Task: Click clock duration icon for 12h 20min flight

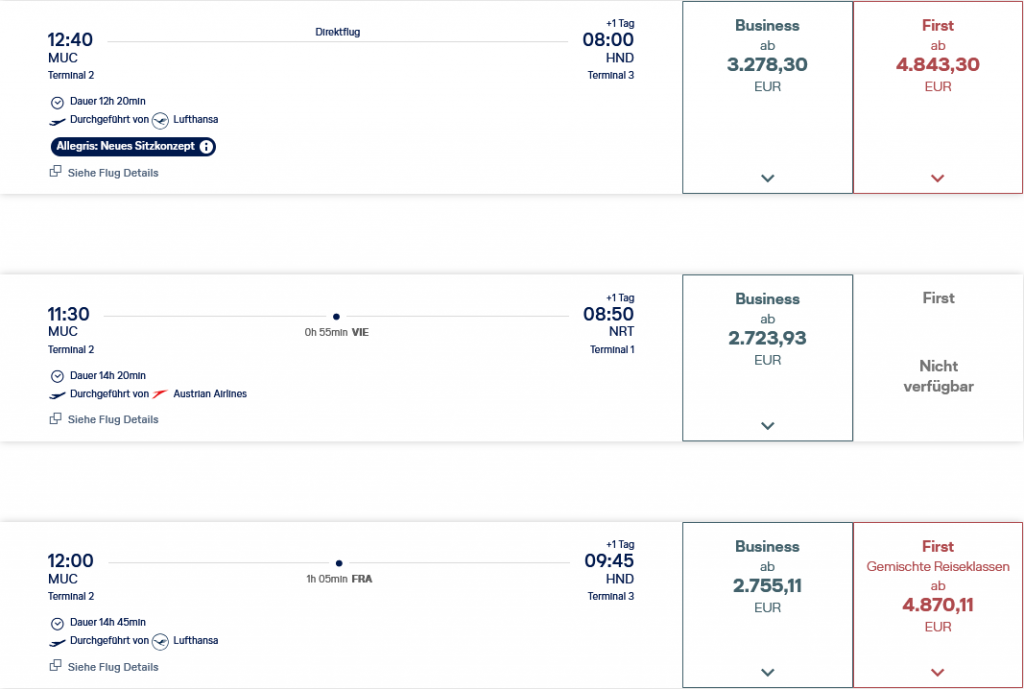Action: [57, 102]
